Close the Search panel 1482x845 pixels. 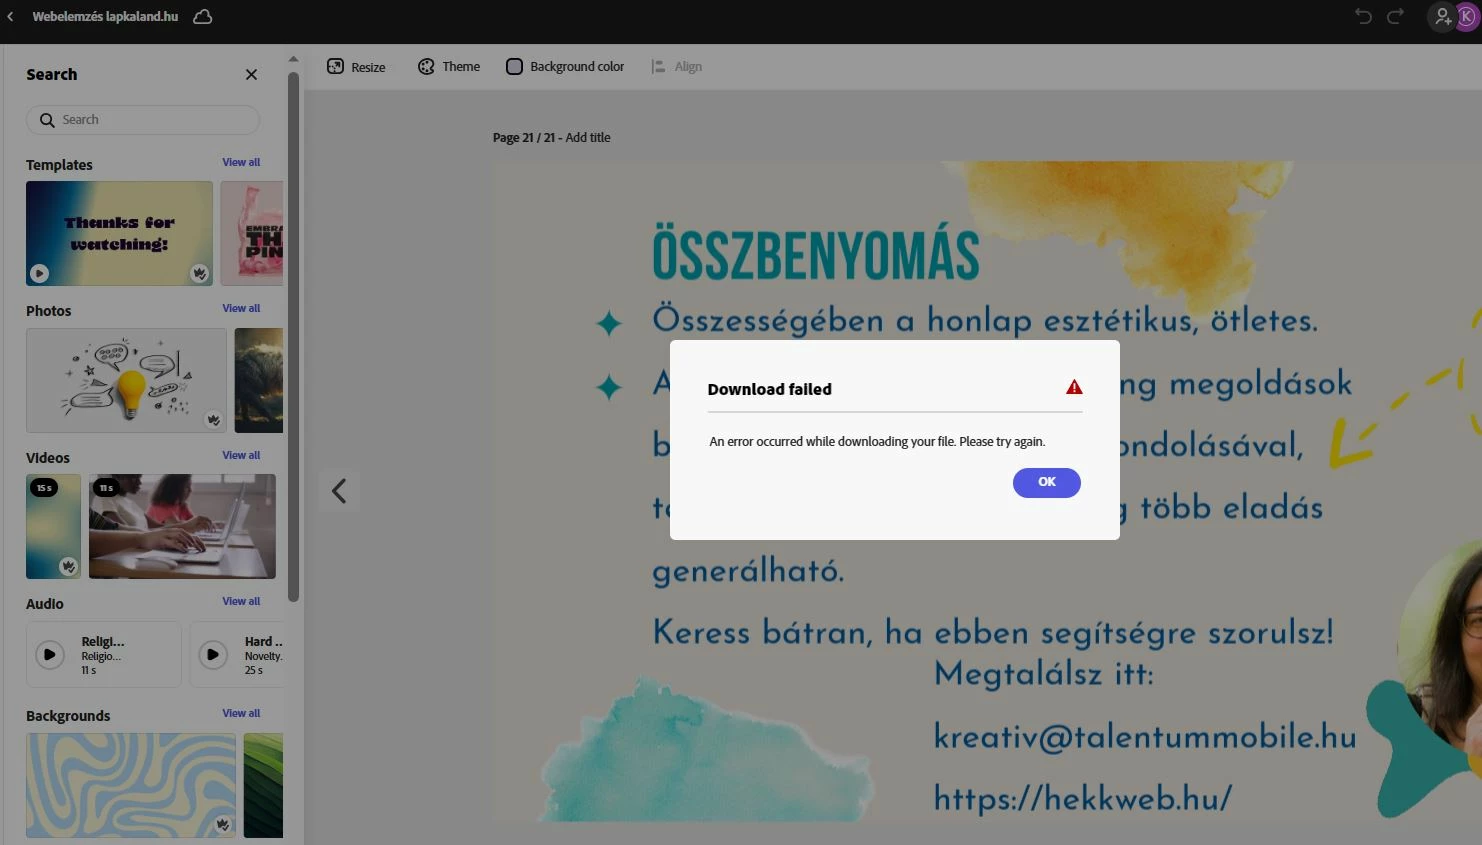(x=251, y=74)
